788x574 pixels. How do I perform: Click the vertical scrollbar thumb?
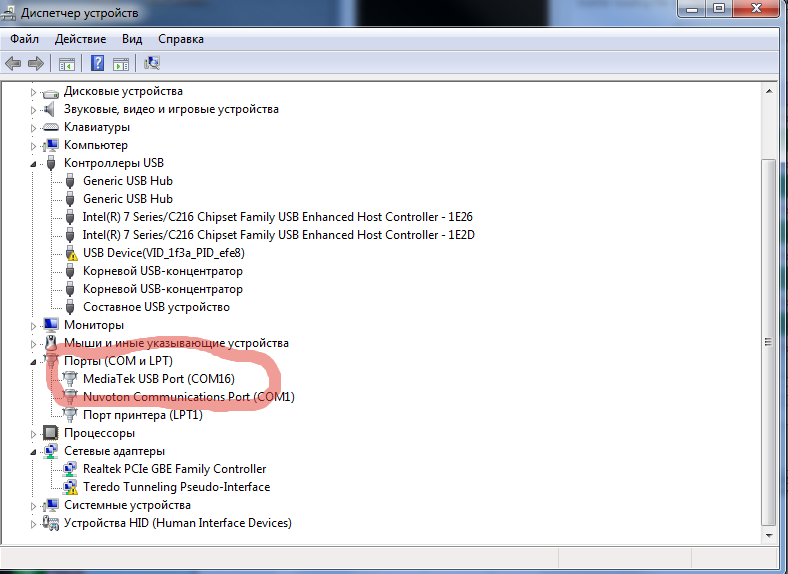coord(768,343)
